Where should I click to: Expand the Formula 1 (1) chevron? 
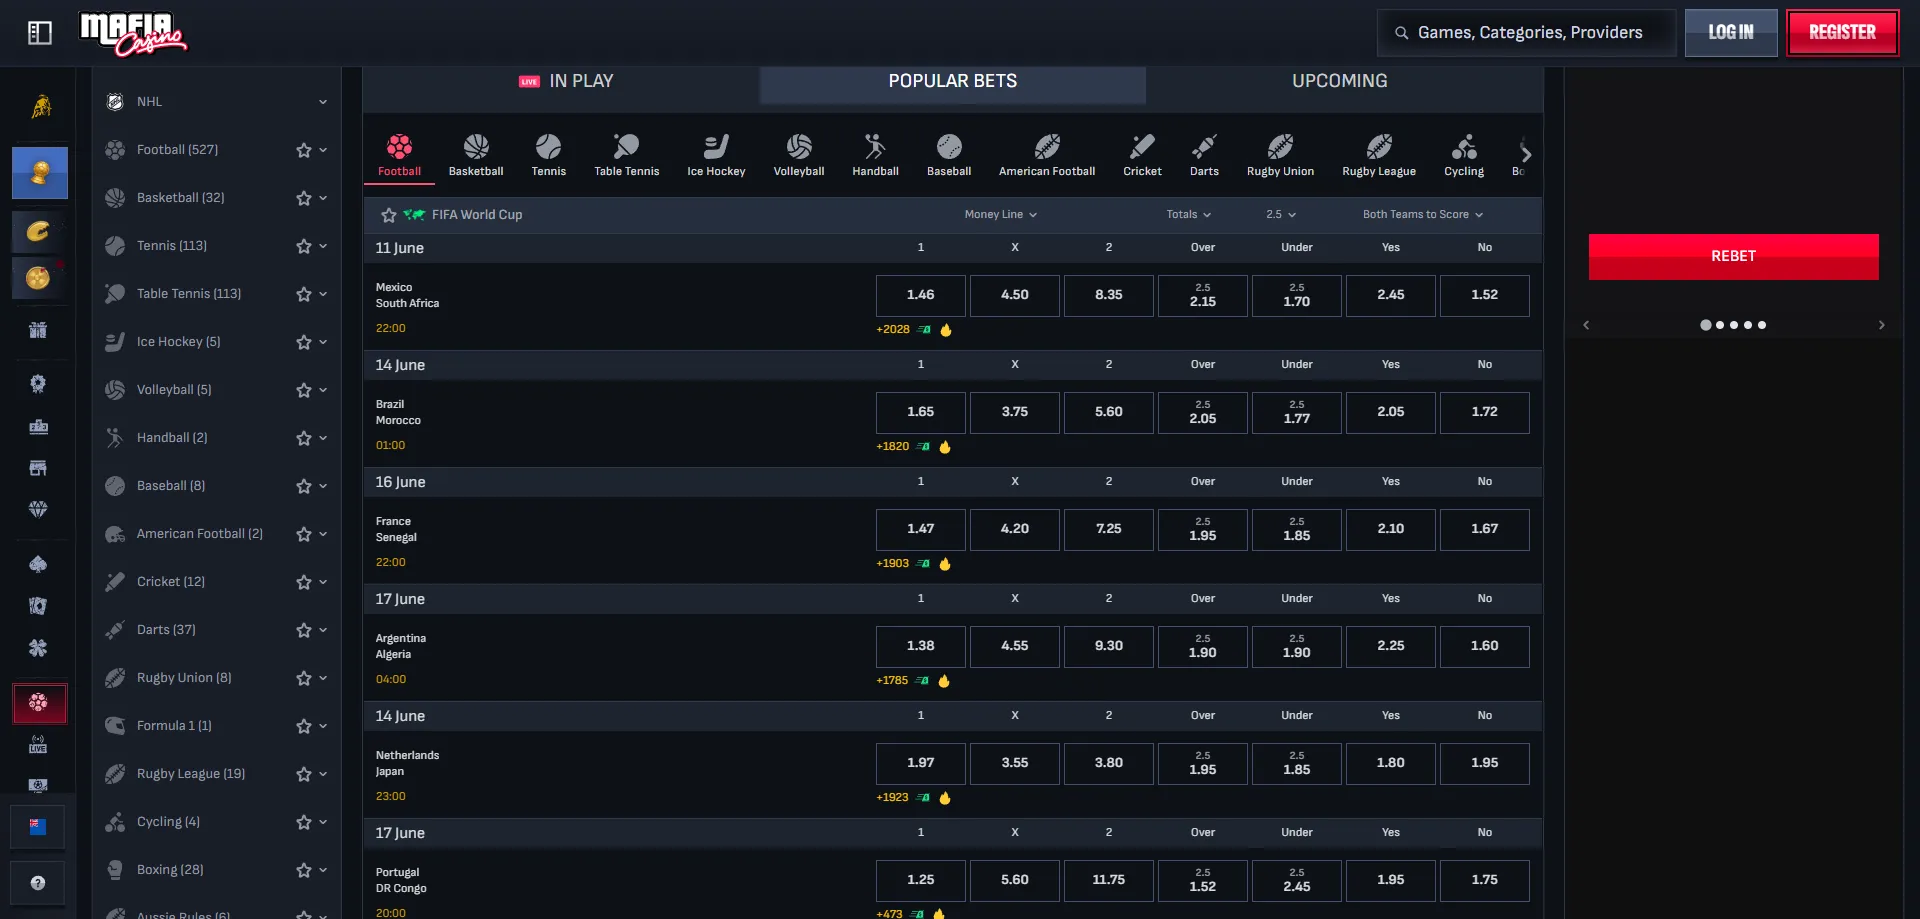[323, 726]
